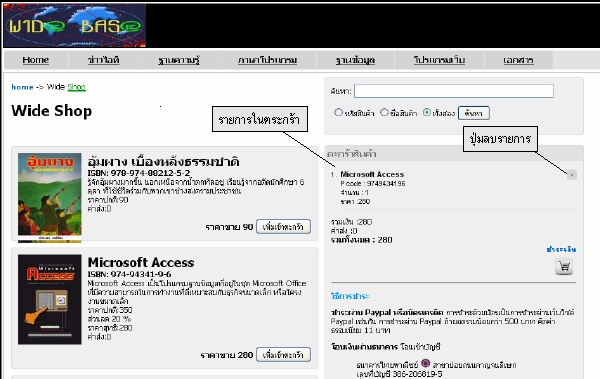Image resolution: width=600 pixels, height=379 pixels.
Task: Open the third navigation menu item
Action: [179, 60]
